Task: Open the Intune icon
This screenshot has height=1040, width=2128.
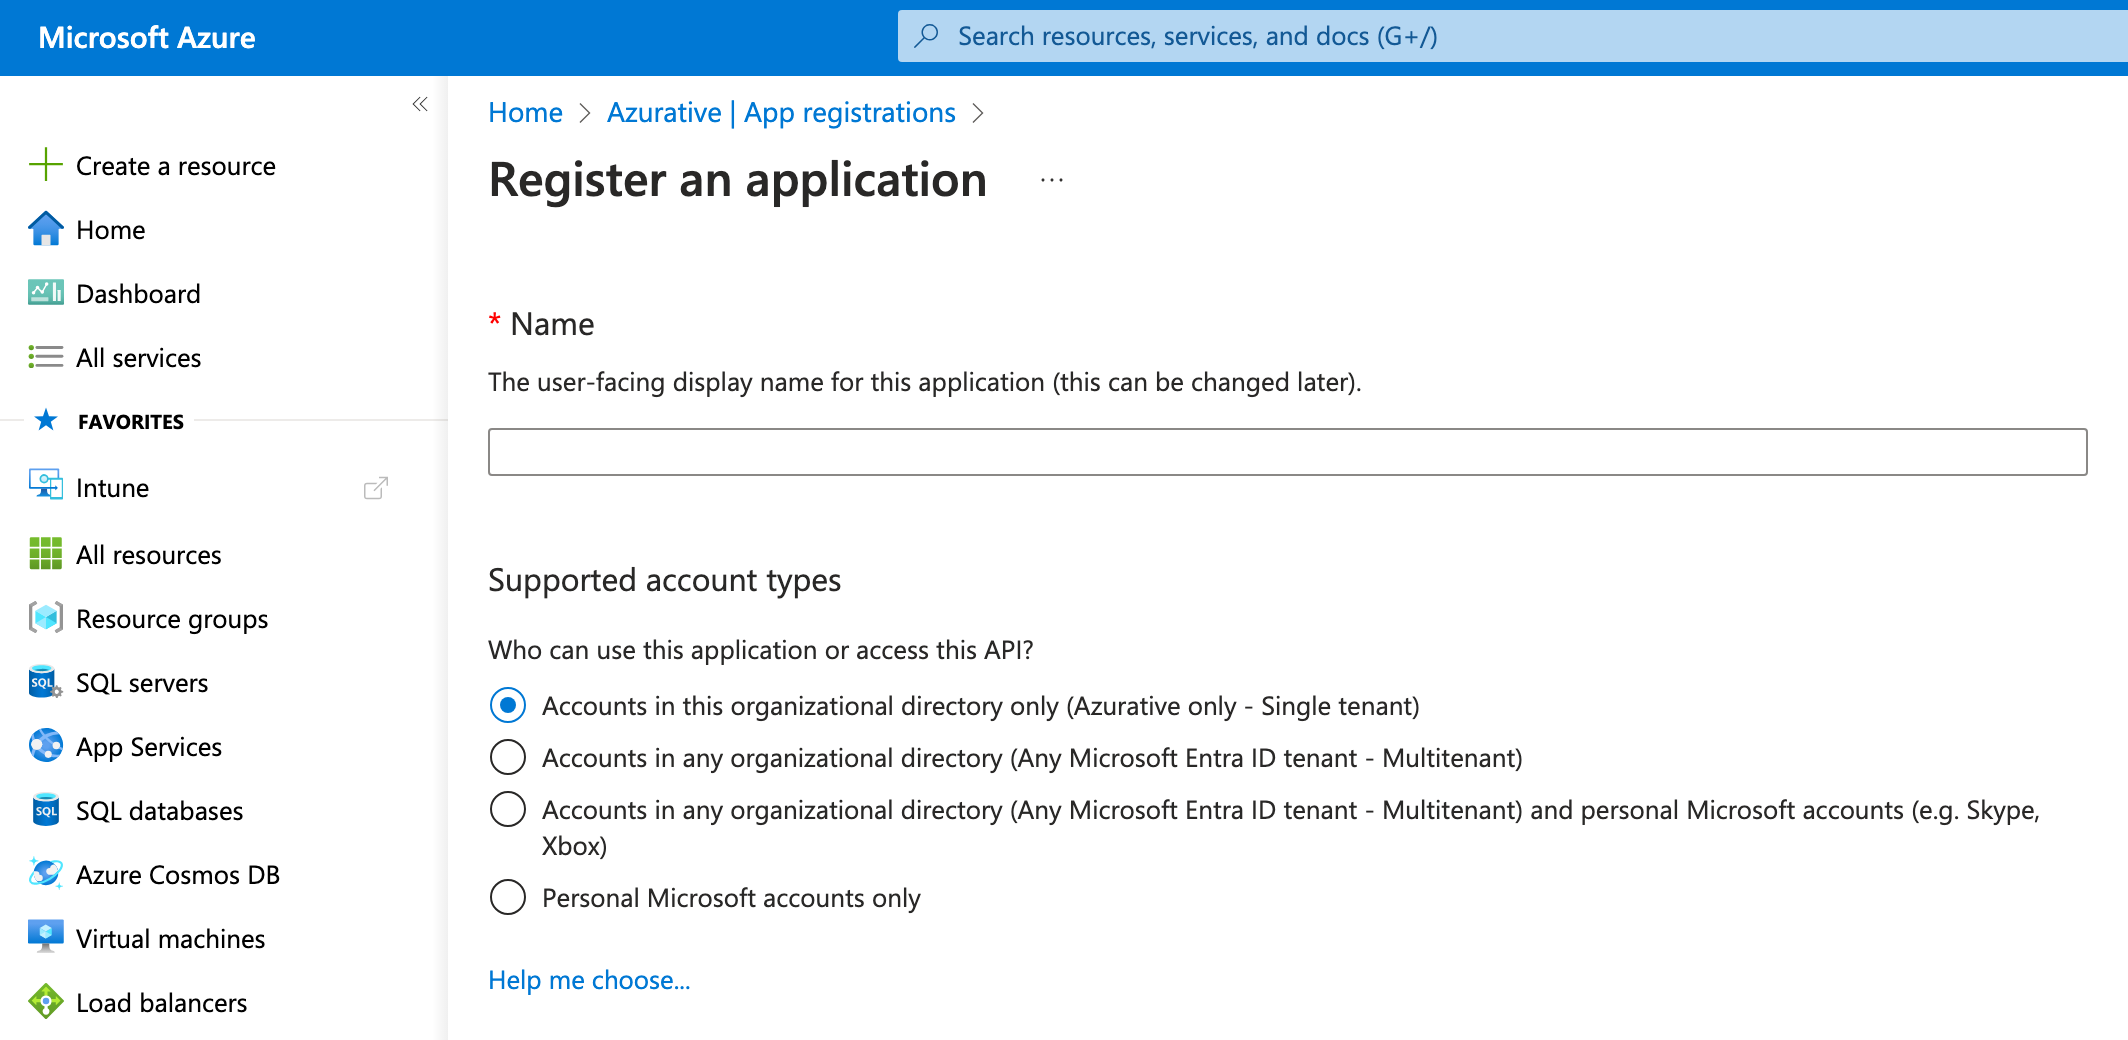Action: (x=46, y=487)
